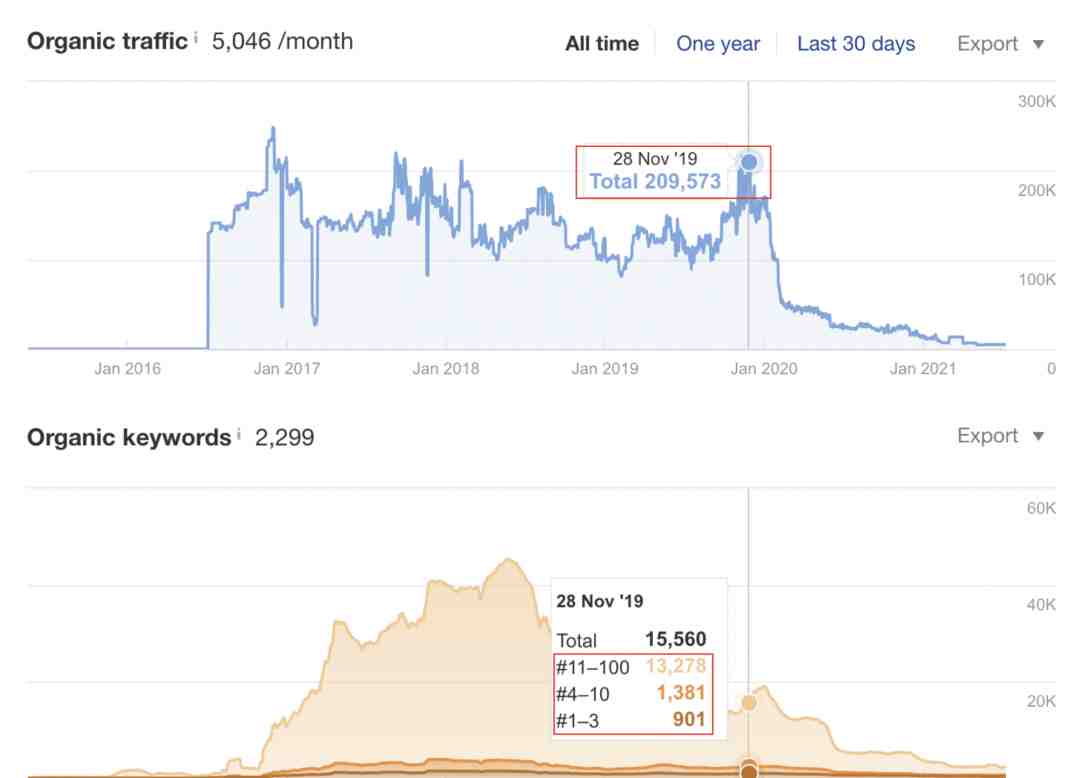Click info icon beside Organic keywords
This screenshot has width=1080, height=778.
(x=239, y=434)
